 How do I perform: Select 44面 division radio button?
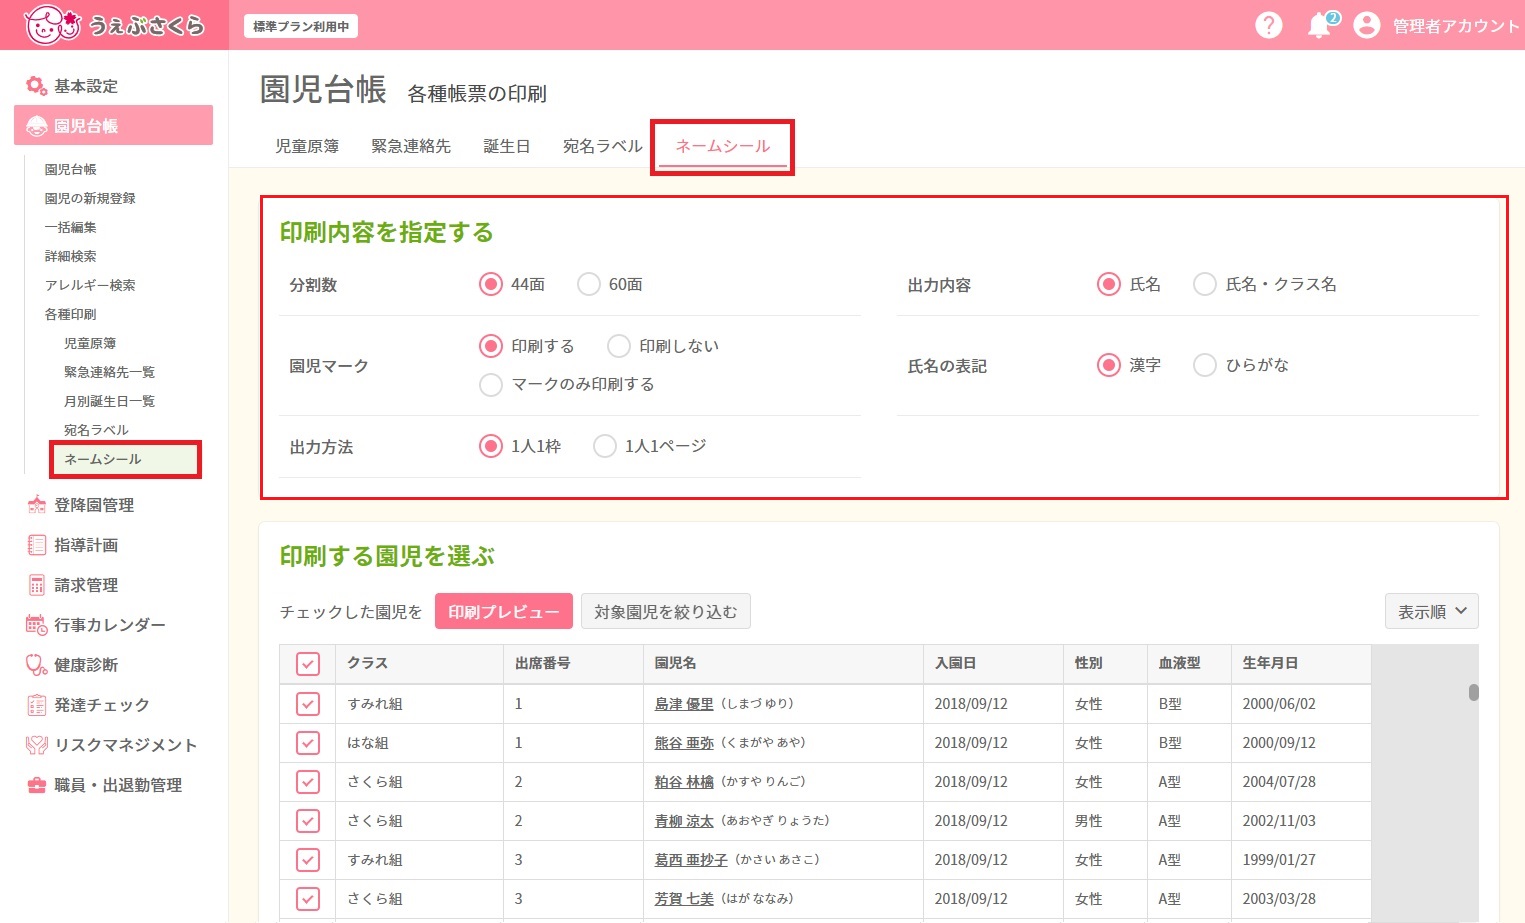click(490, 284)
